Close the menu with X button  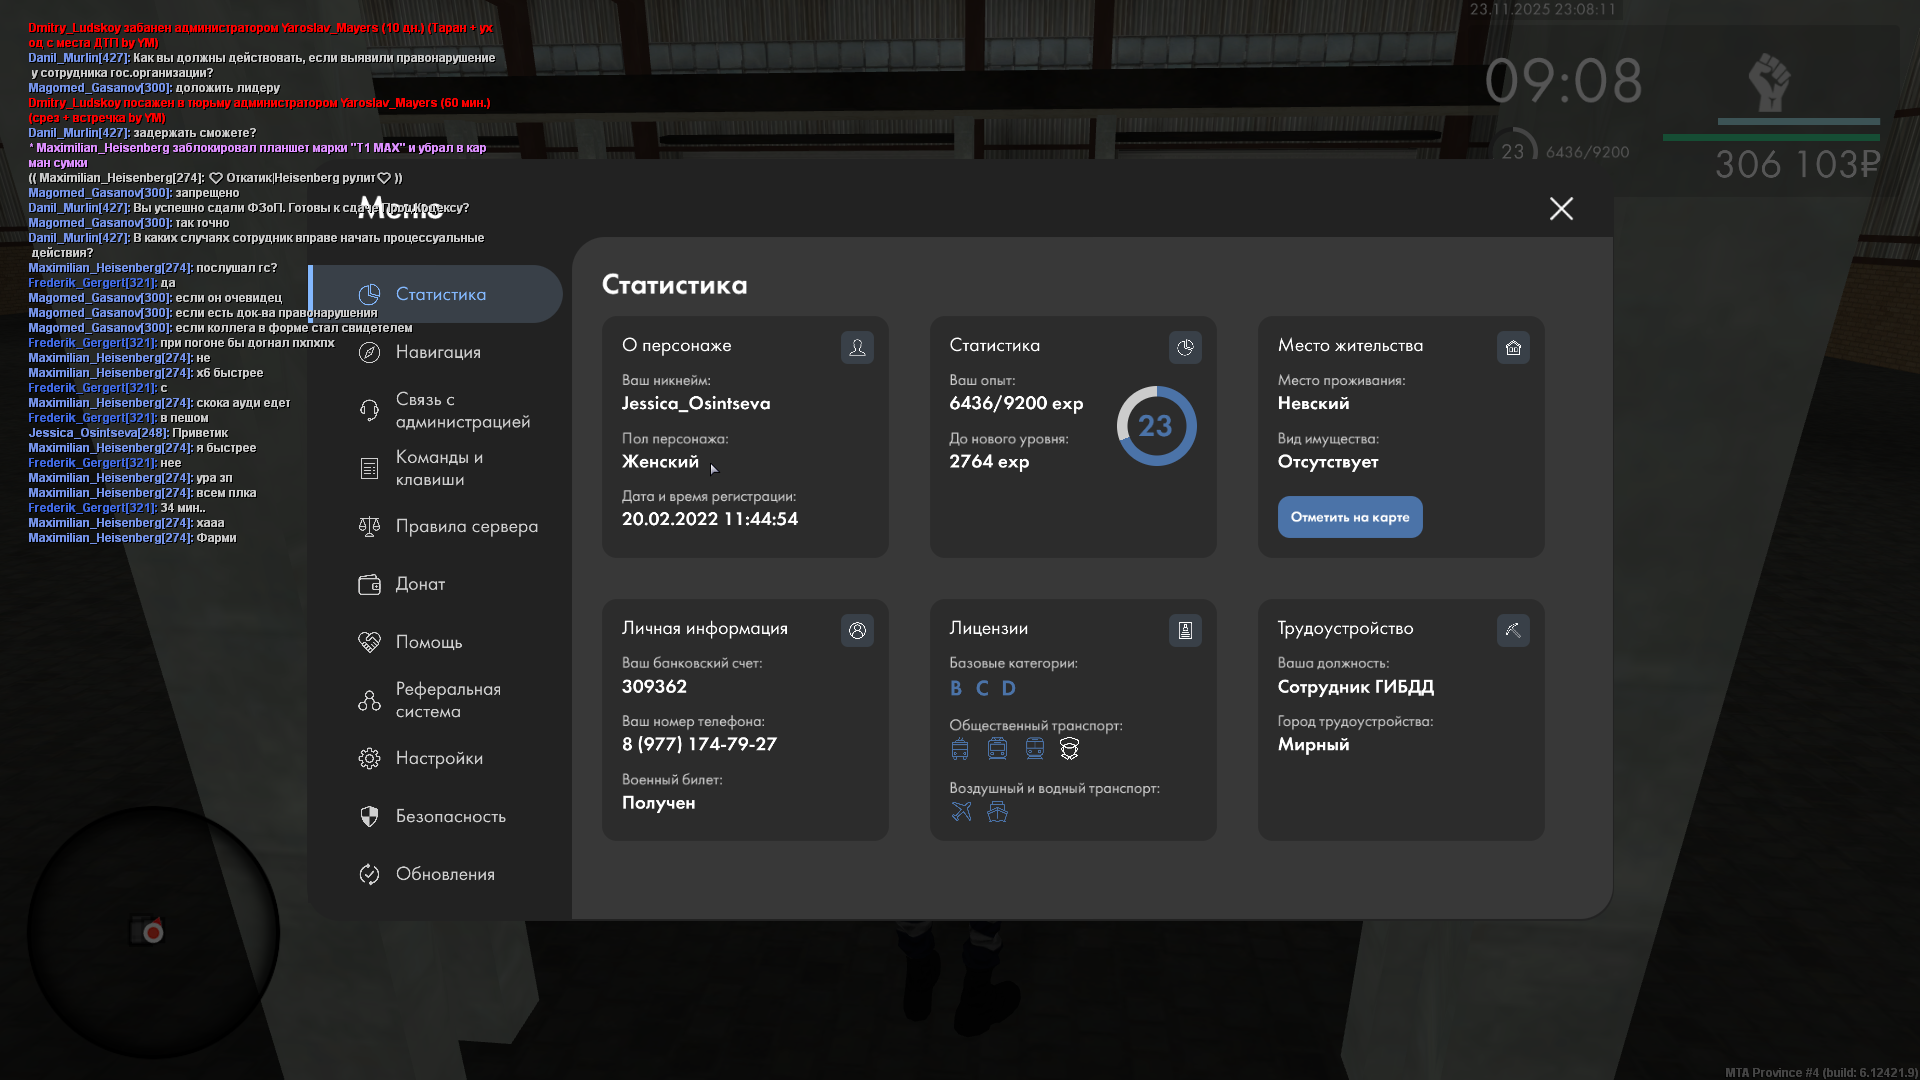pyautogui.click(x=1561, y=208)
